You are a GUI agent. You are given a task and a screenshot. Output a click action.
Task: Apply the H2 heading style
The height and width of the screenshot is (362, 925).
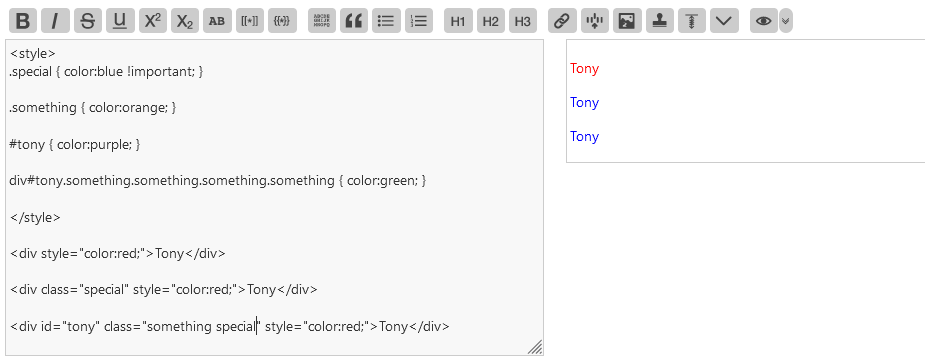490,21
